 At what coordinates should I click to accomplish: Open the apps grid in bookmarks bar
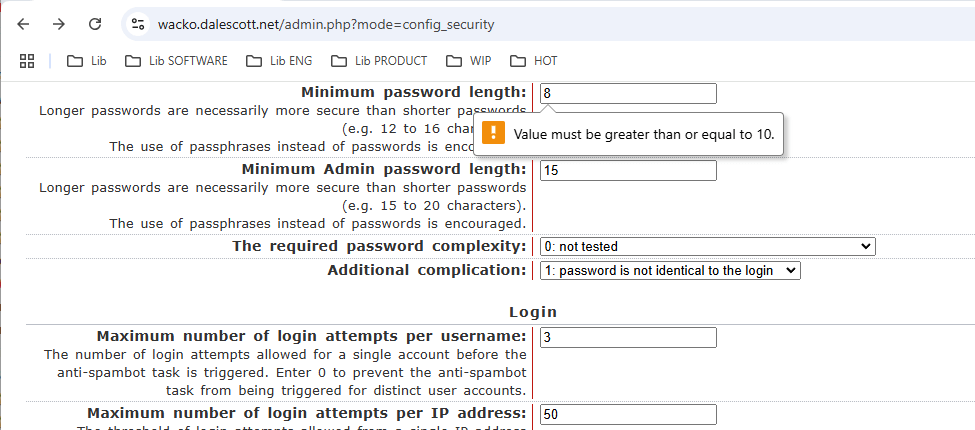pos(27,61)
